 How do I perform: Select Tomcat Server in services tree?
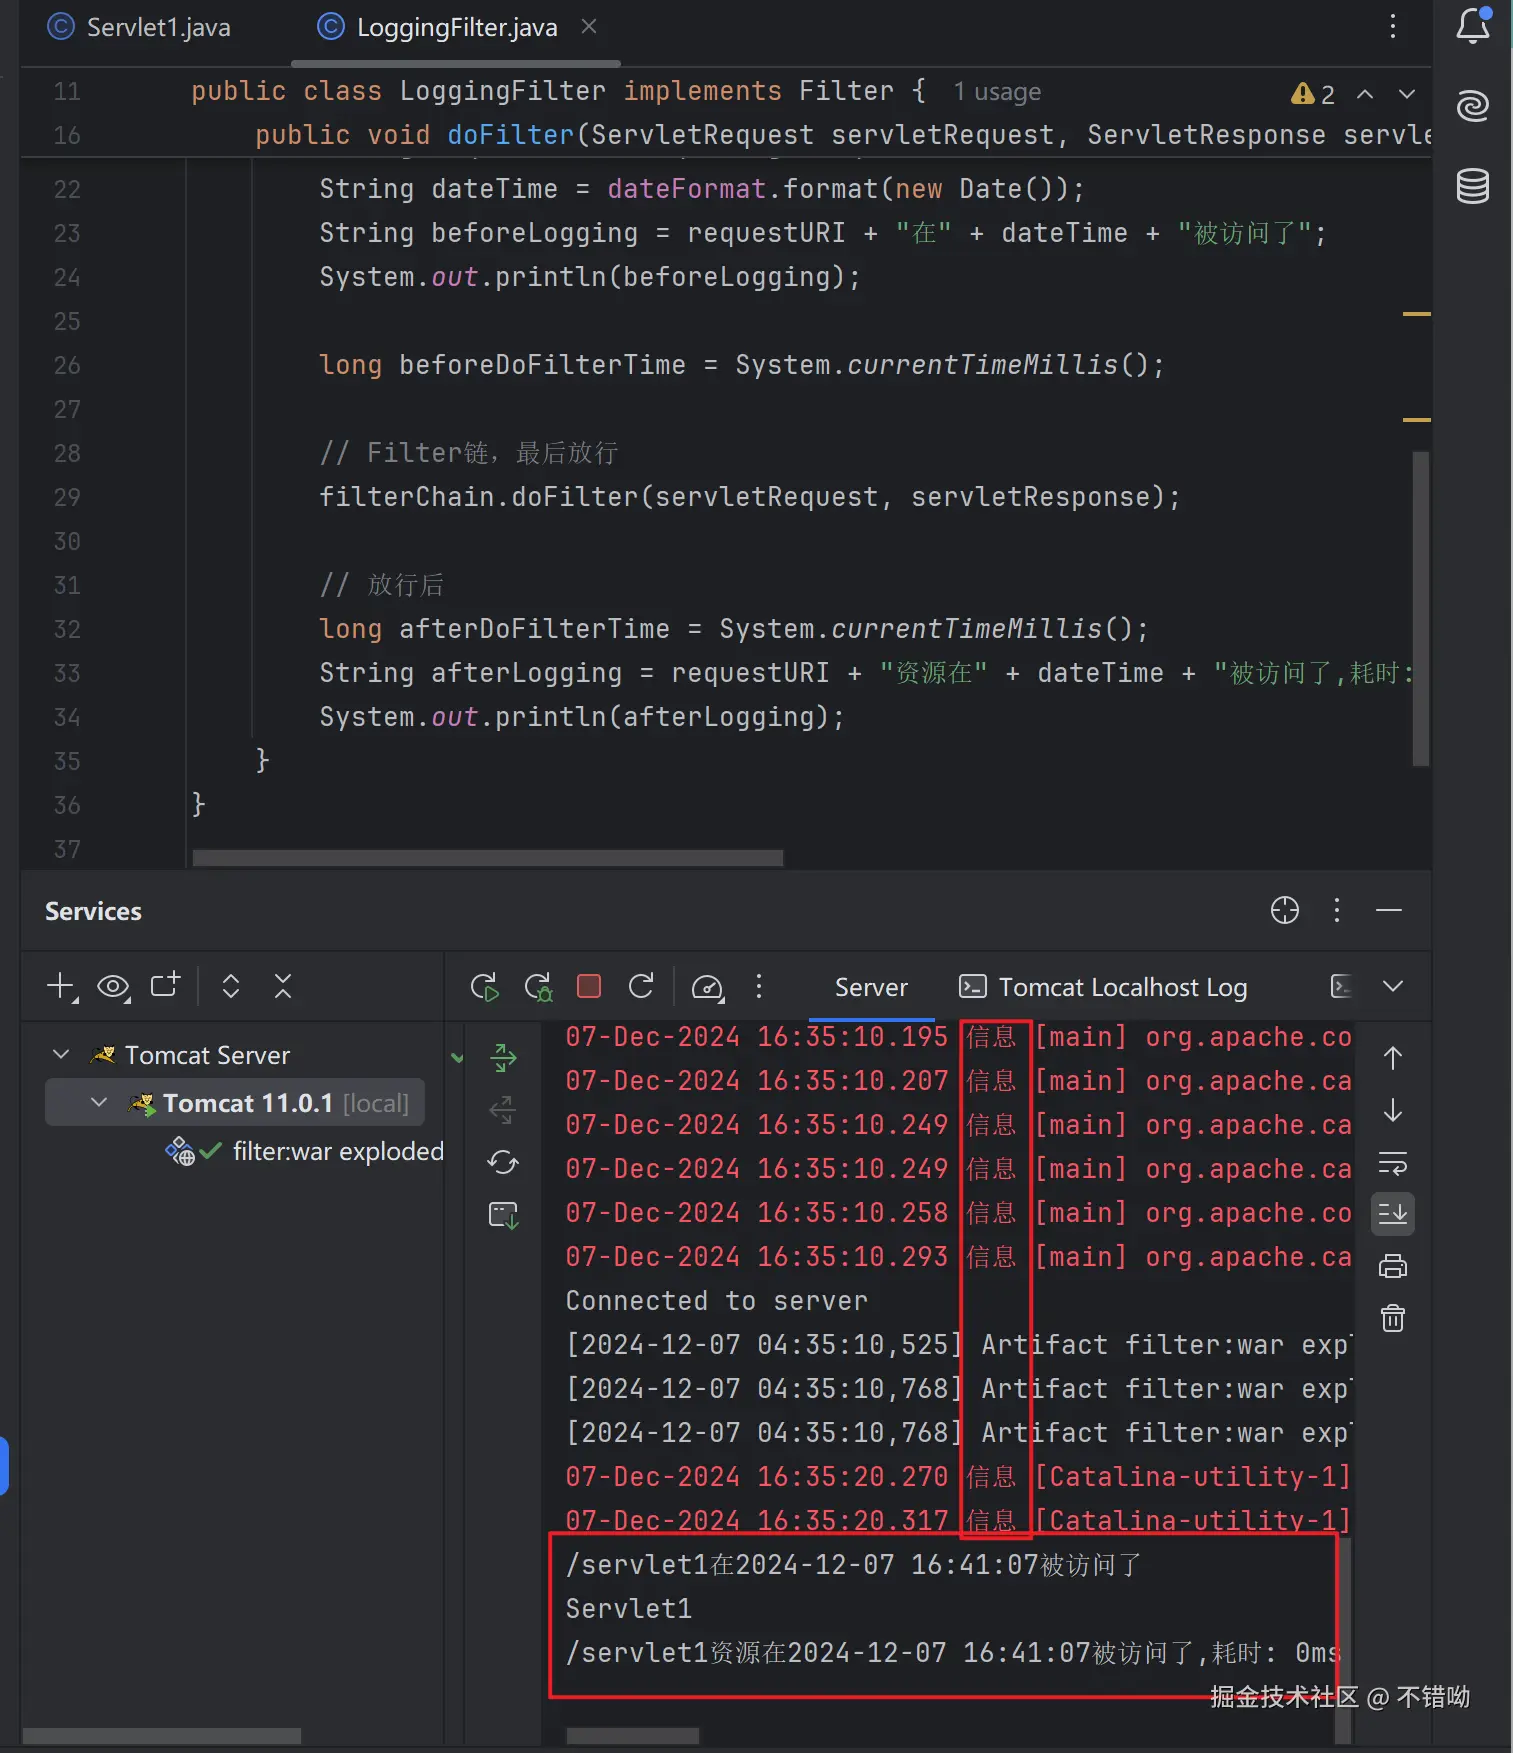tap(207, 1055)
